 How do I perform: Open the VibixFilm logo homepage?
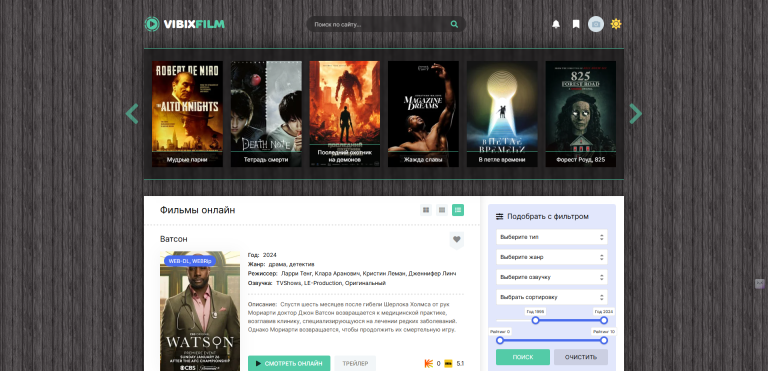[185, 24]
